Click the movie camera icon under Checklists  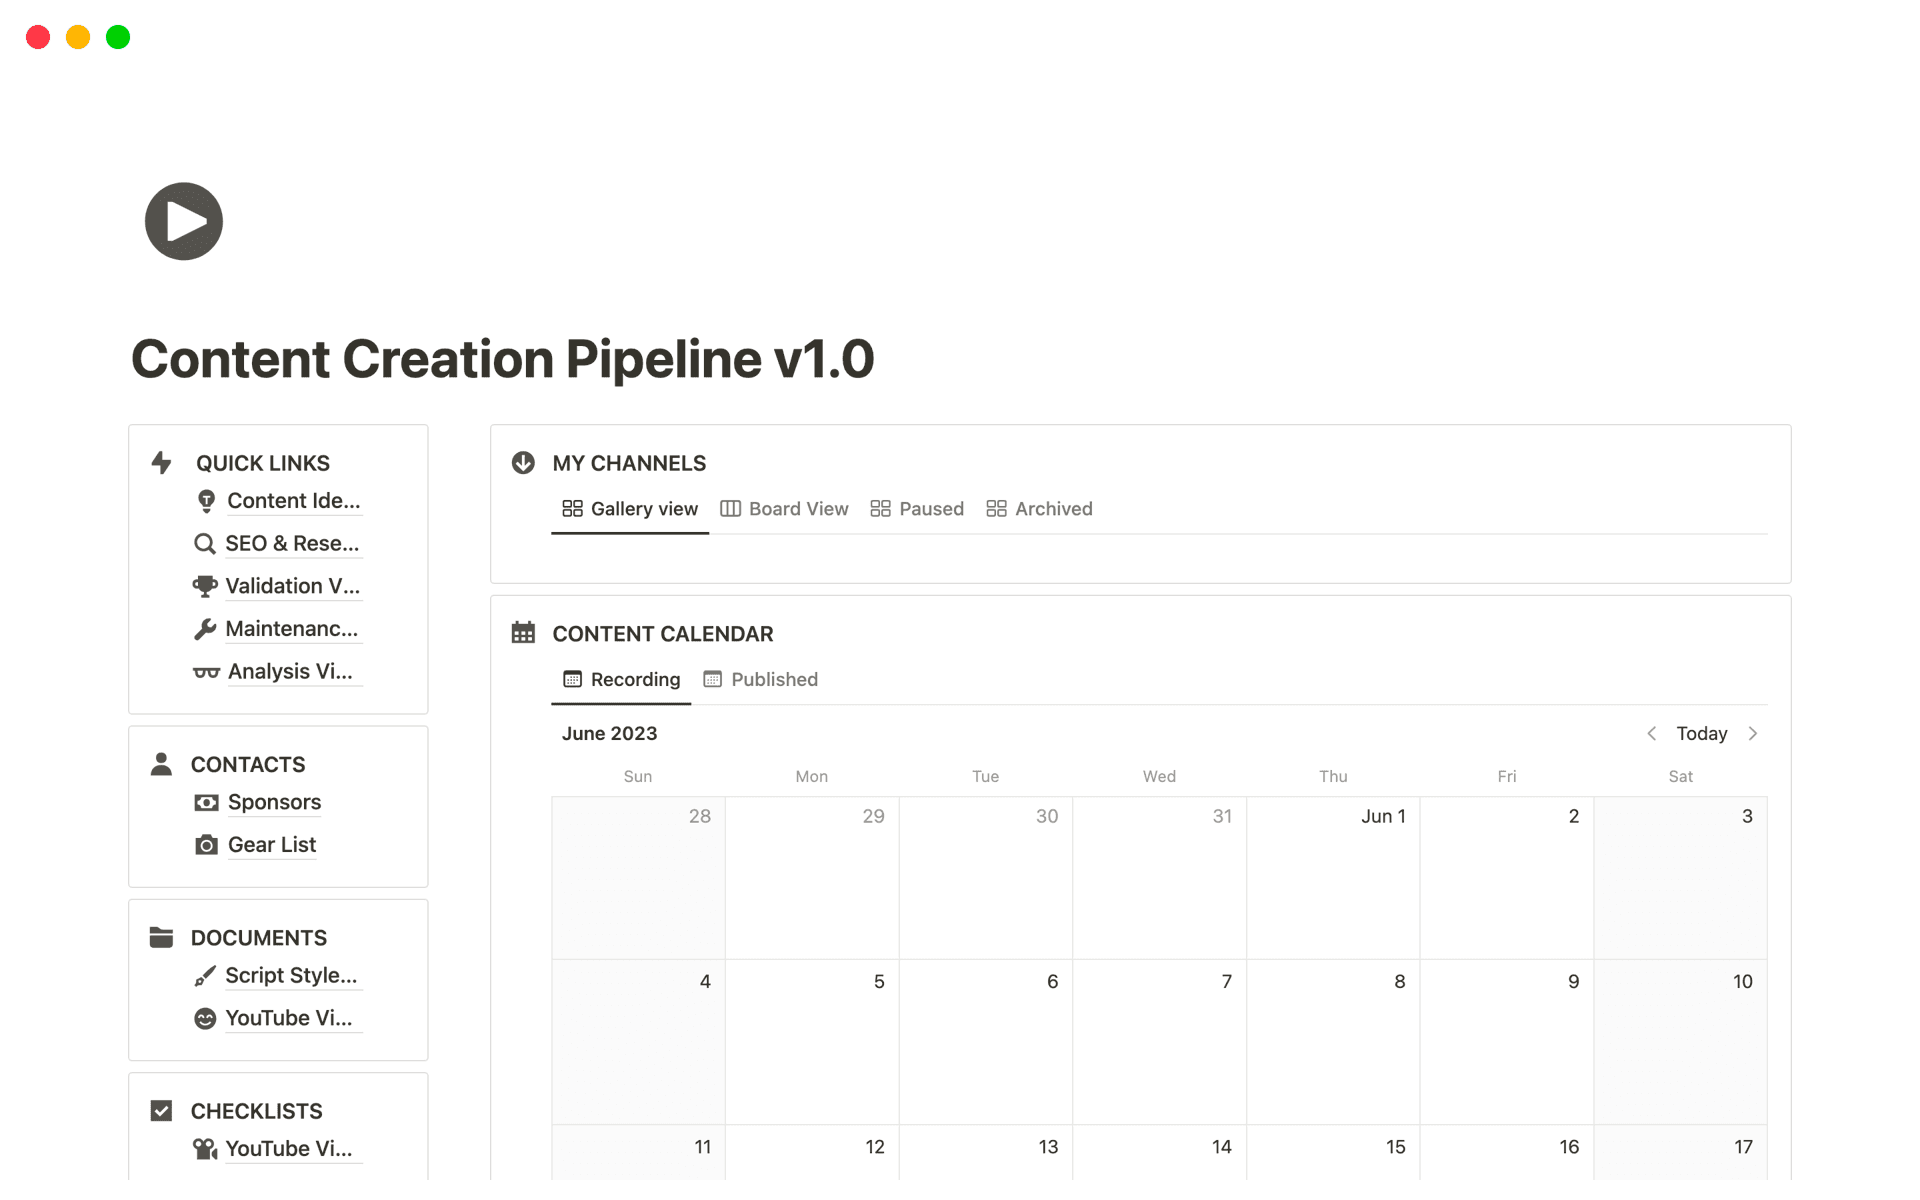[205, 1148]
